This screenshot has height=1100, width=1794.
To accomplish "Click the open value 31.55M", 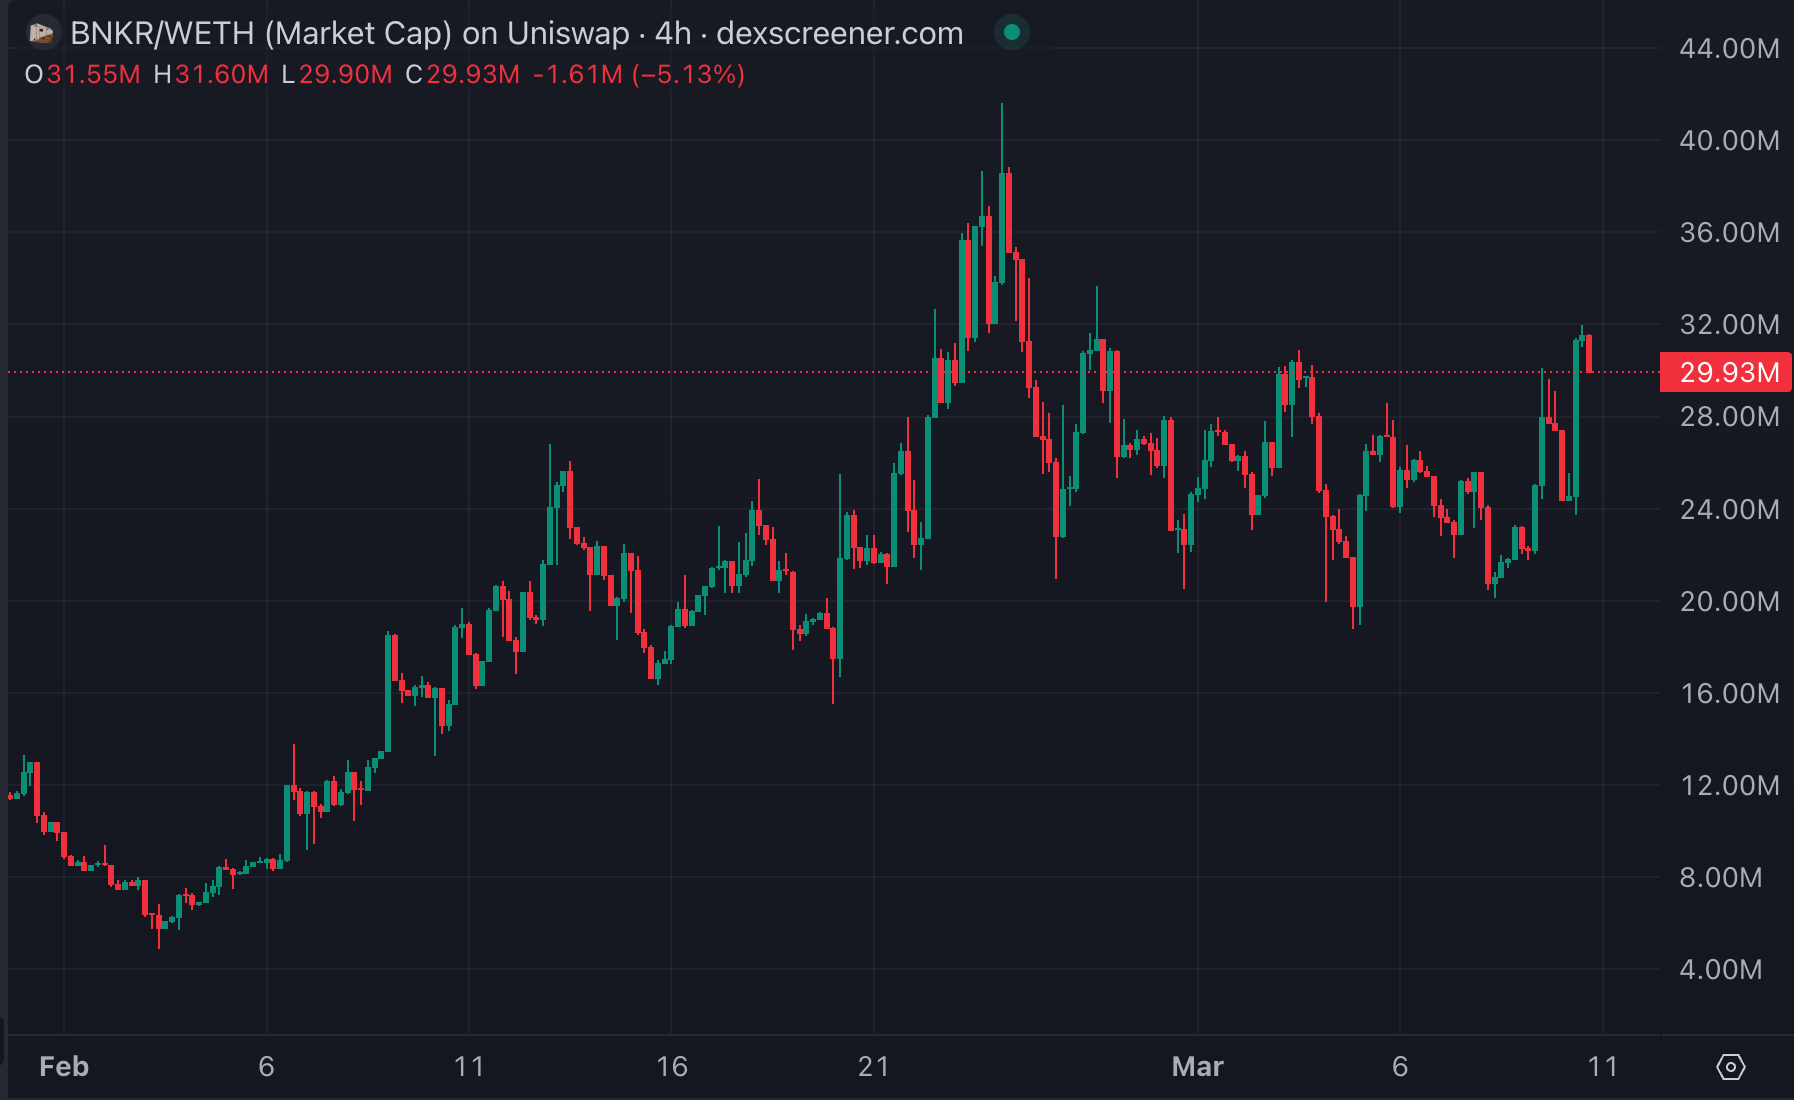I will tap(93, 75).
